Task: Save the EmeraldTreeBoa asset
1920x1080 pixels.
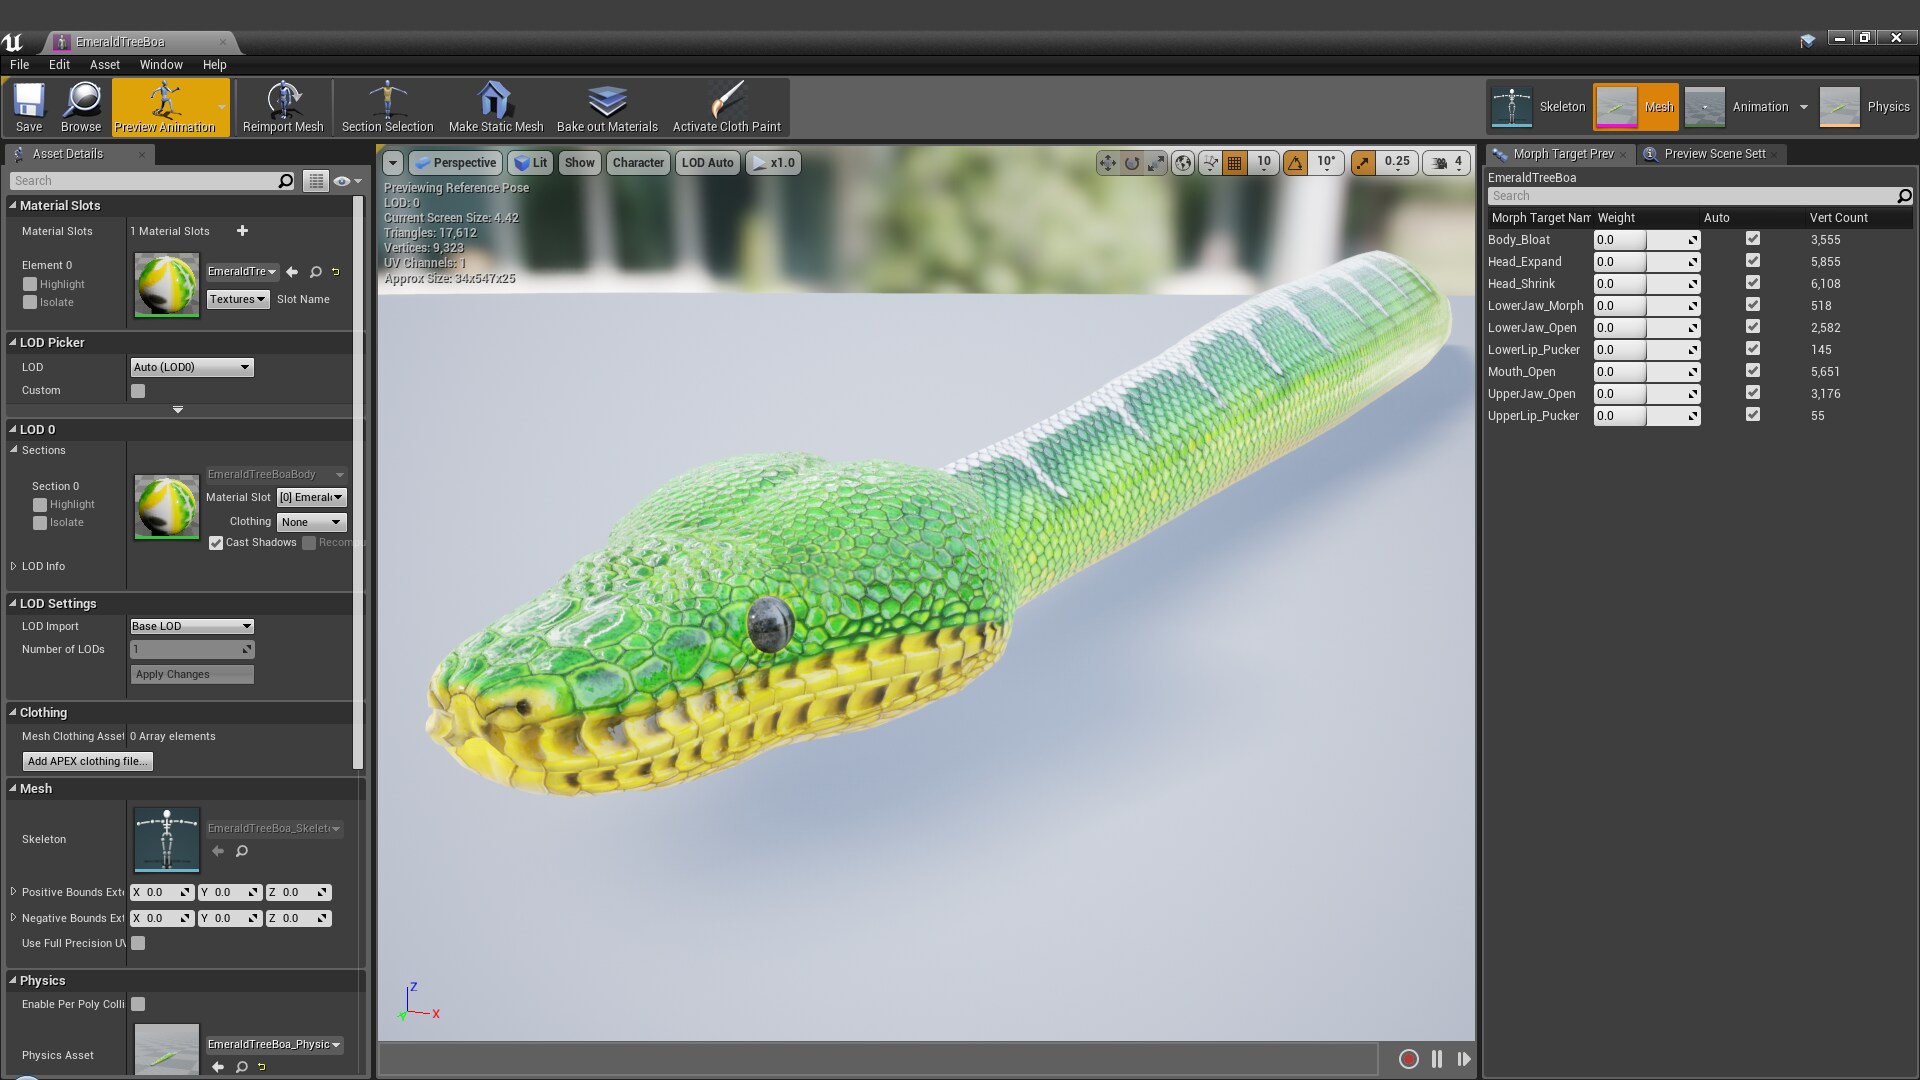Action: pos(27,107)
